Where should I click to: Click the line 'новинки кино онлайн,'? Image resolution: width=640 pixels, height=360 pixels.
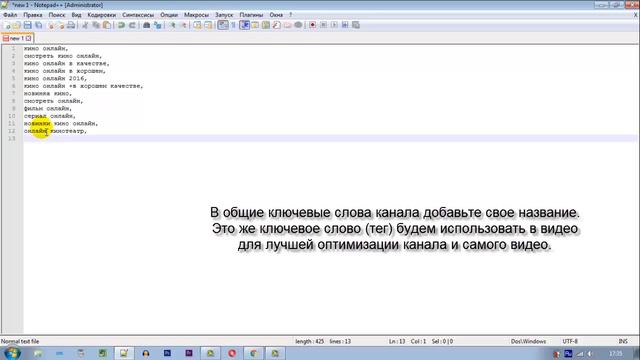pos(61,123)
